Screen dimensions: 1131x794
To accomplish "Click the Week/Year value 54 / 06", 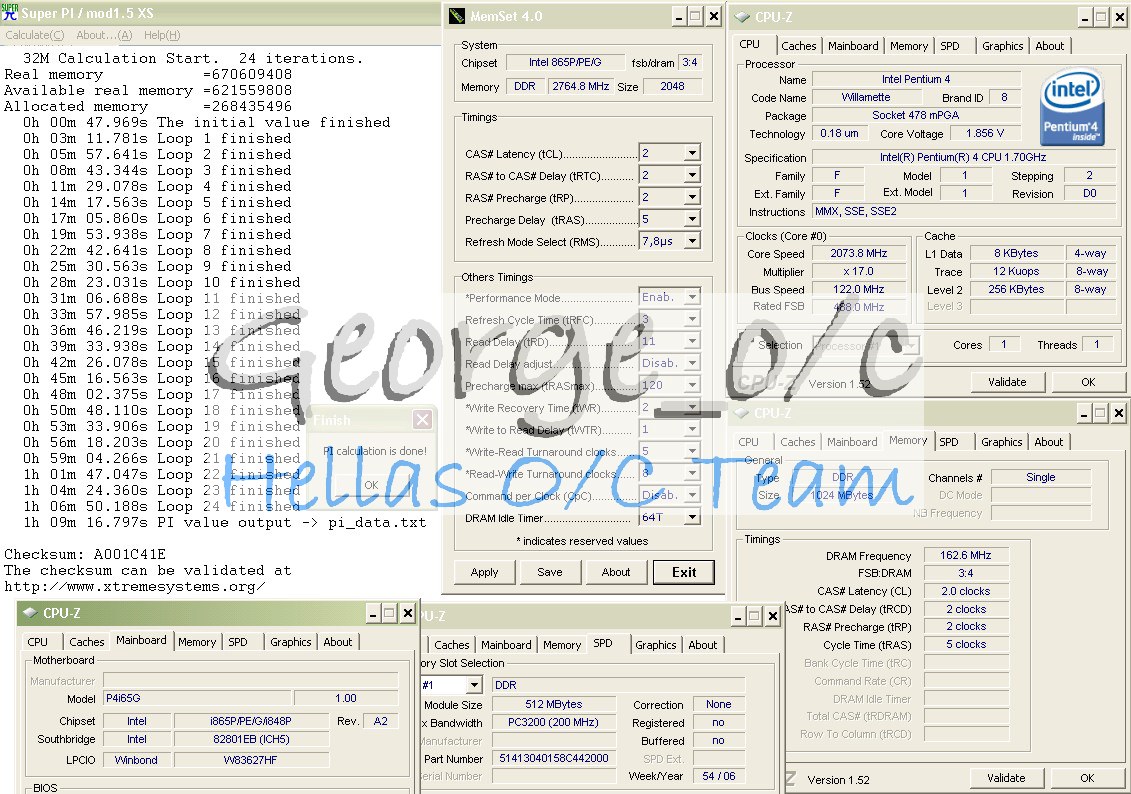I will tap(718, 776).
